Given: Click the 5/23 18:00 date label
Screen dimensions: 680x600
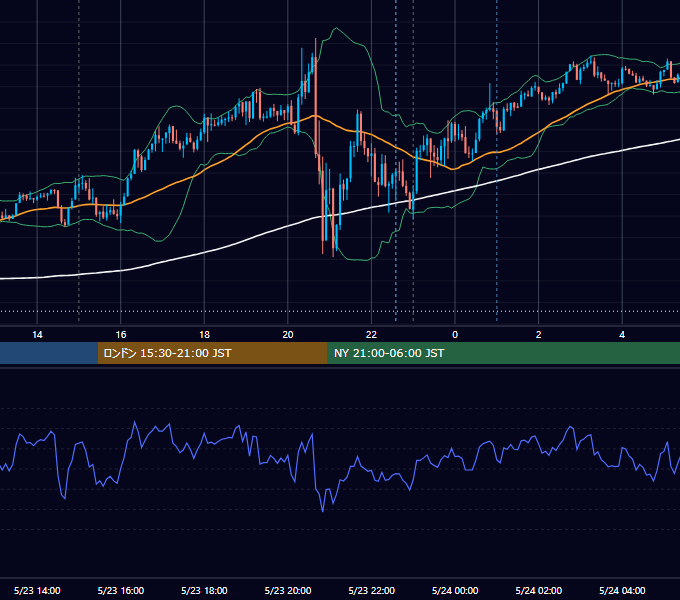Looking at the screenshot, I should (x=204, y=590).
